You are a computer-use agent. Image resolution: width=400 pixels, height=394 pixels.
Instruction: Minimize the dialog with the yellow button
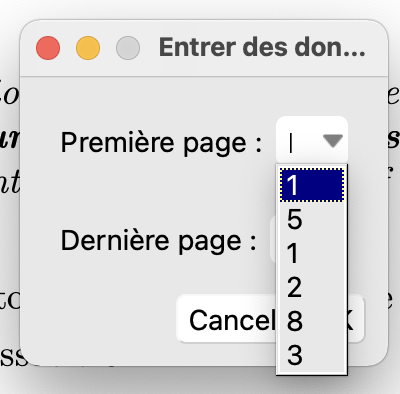[88, 48]
